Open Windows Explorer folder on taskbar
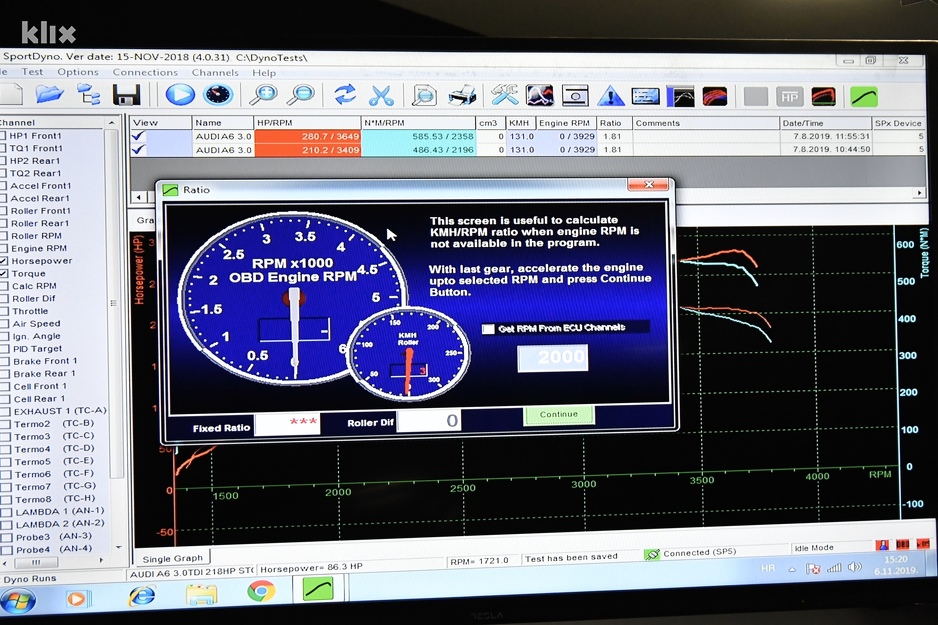This screenshot has width=938, height=625. click(x=201, y=594)
